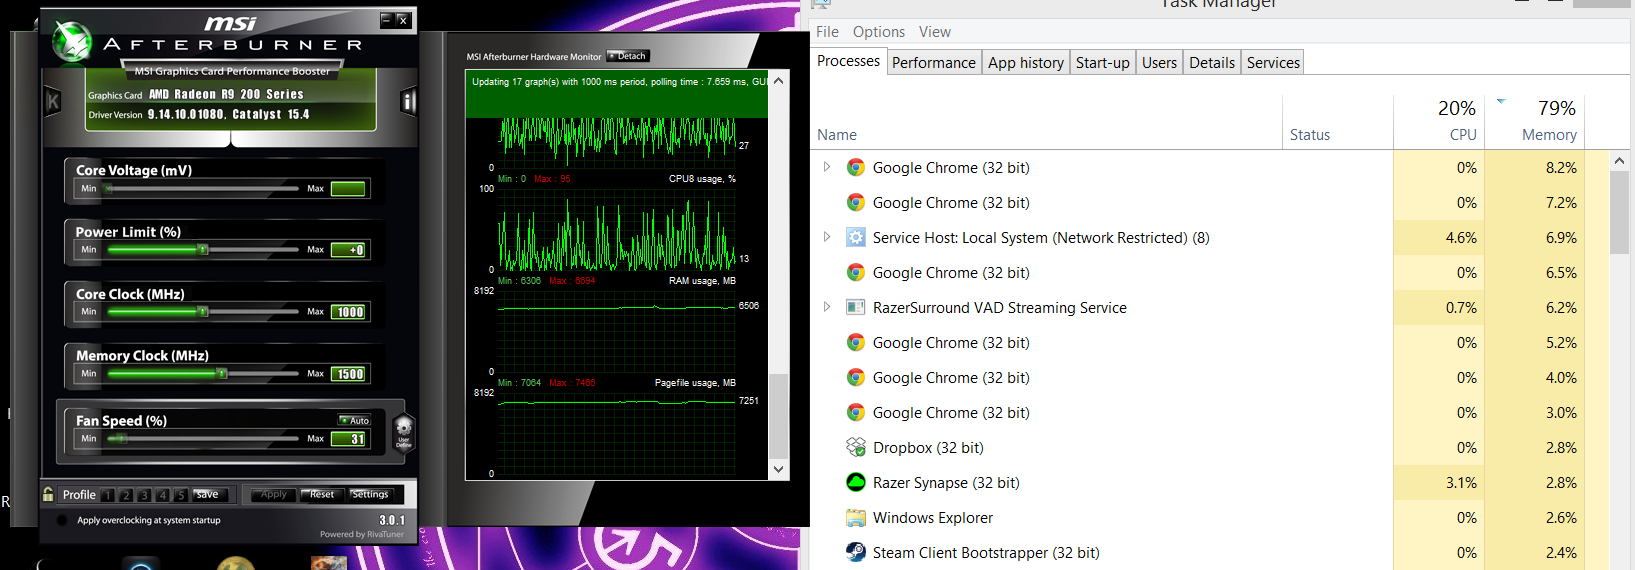
Task: Click Chrome icon in the 5.2% memory row
Action: click(856, 342)
